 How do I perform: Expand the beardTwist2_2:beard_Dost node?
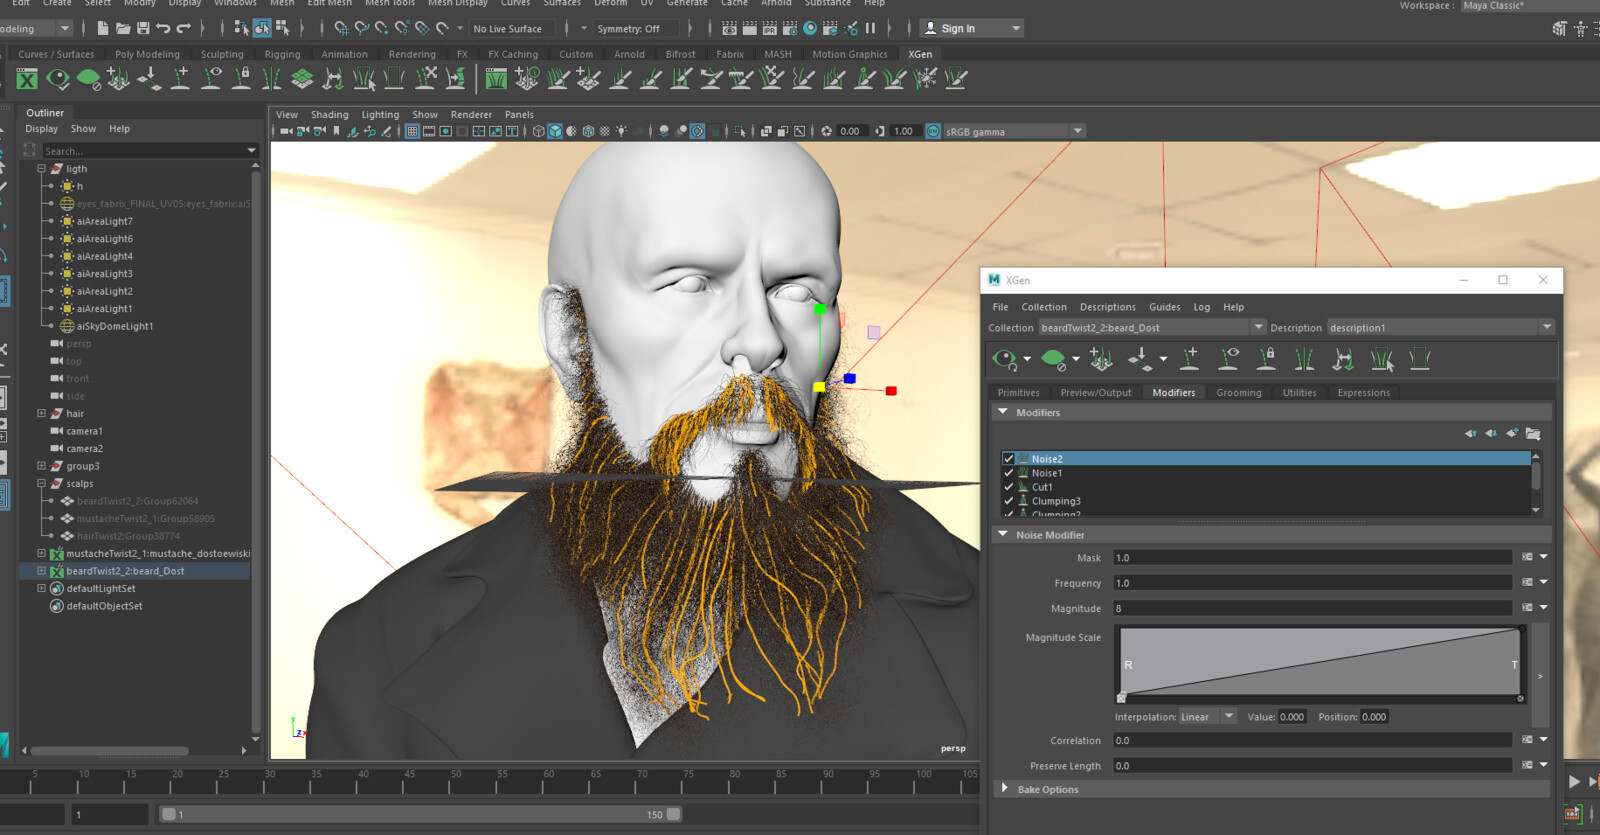tap(41, 571)
